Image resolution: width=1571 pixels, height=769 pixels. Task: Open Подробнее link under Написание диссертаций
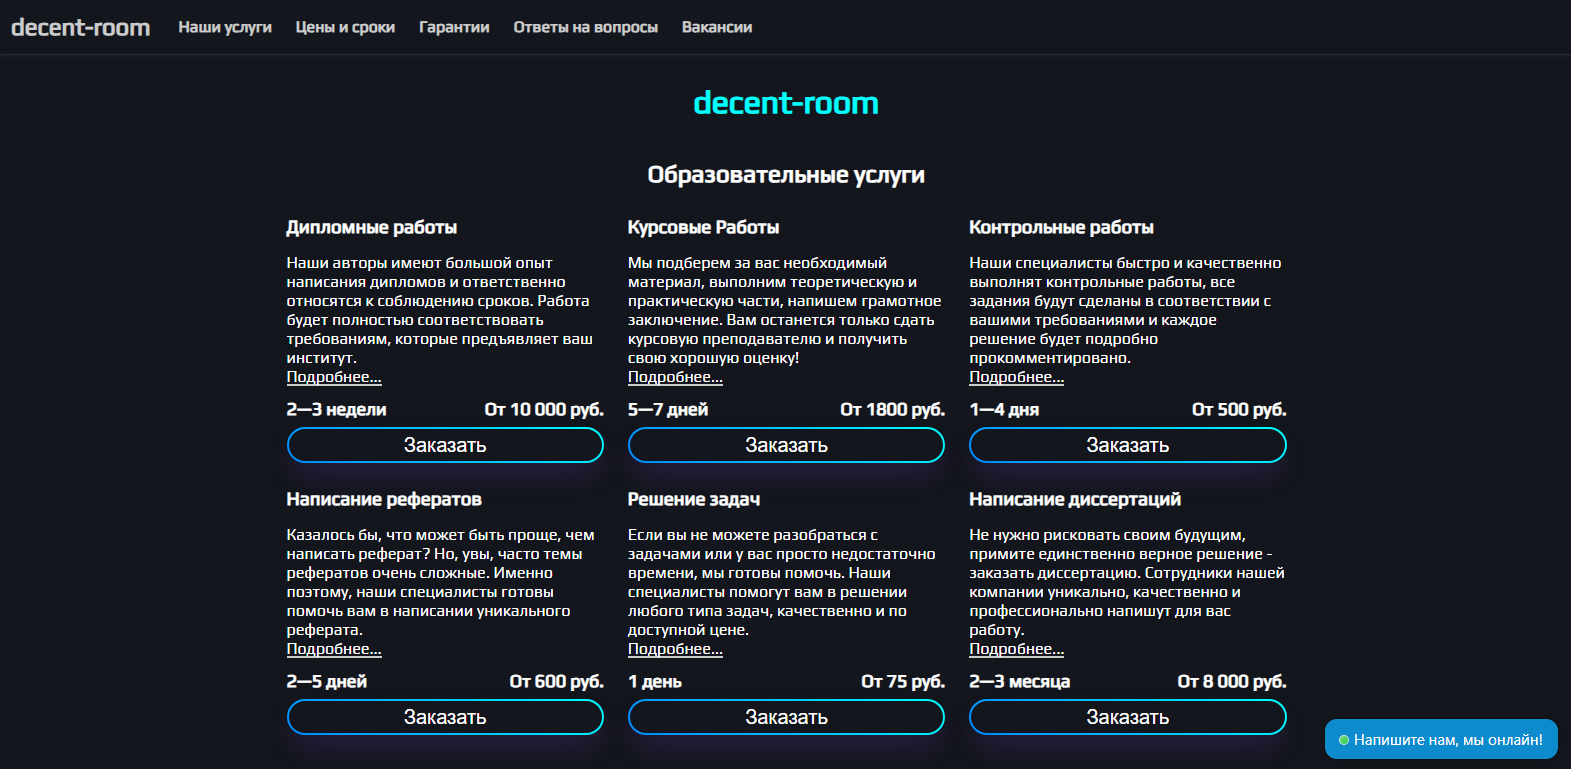coord(1016,649)
